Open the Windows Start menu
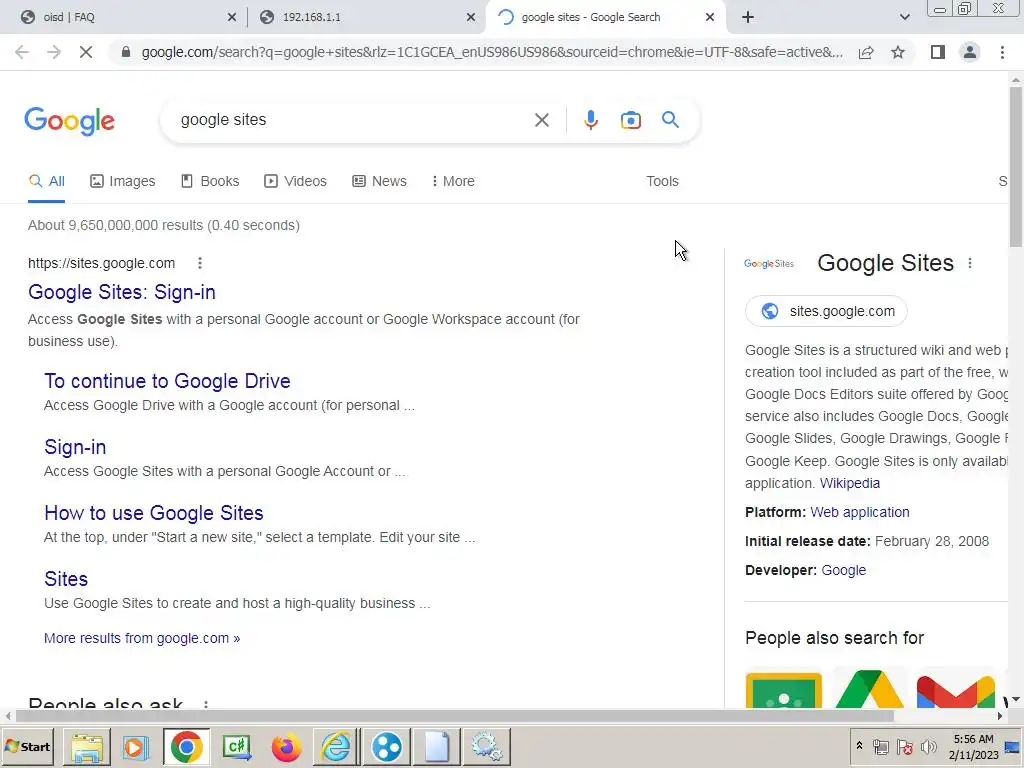 point(27,747)
